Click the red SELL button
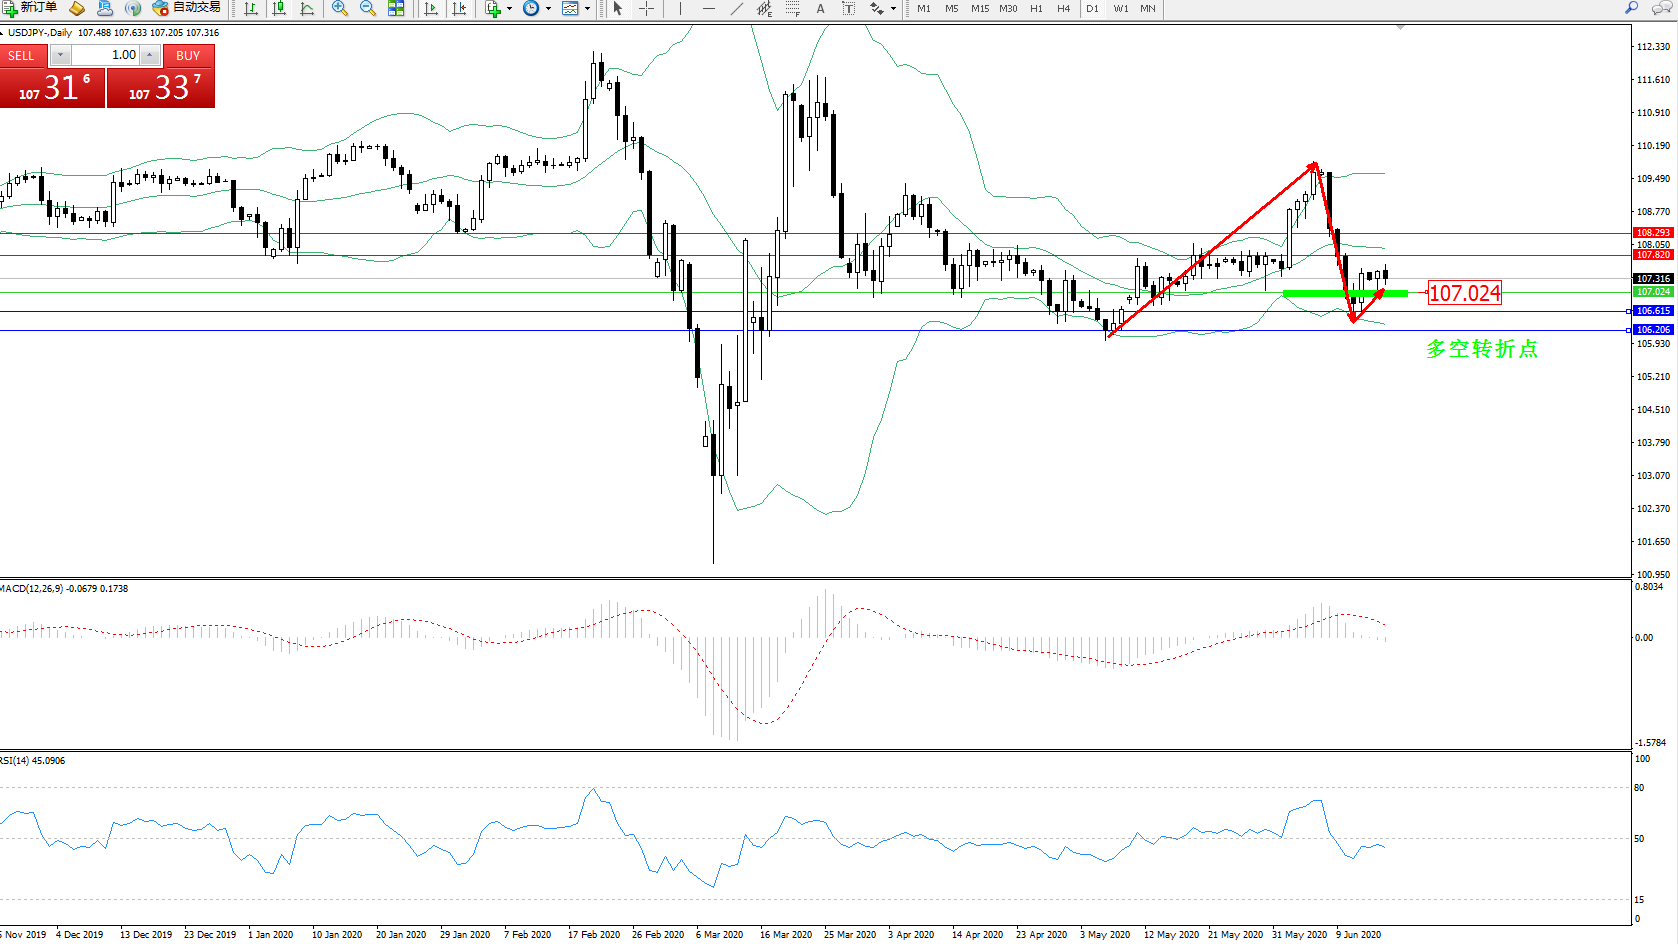1678x944 pixels. 22,56
